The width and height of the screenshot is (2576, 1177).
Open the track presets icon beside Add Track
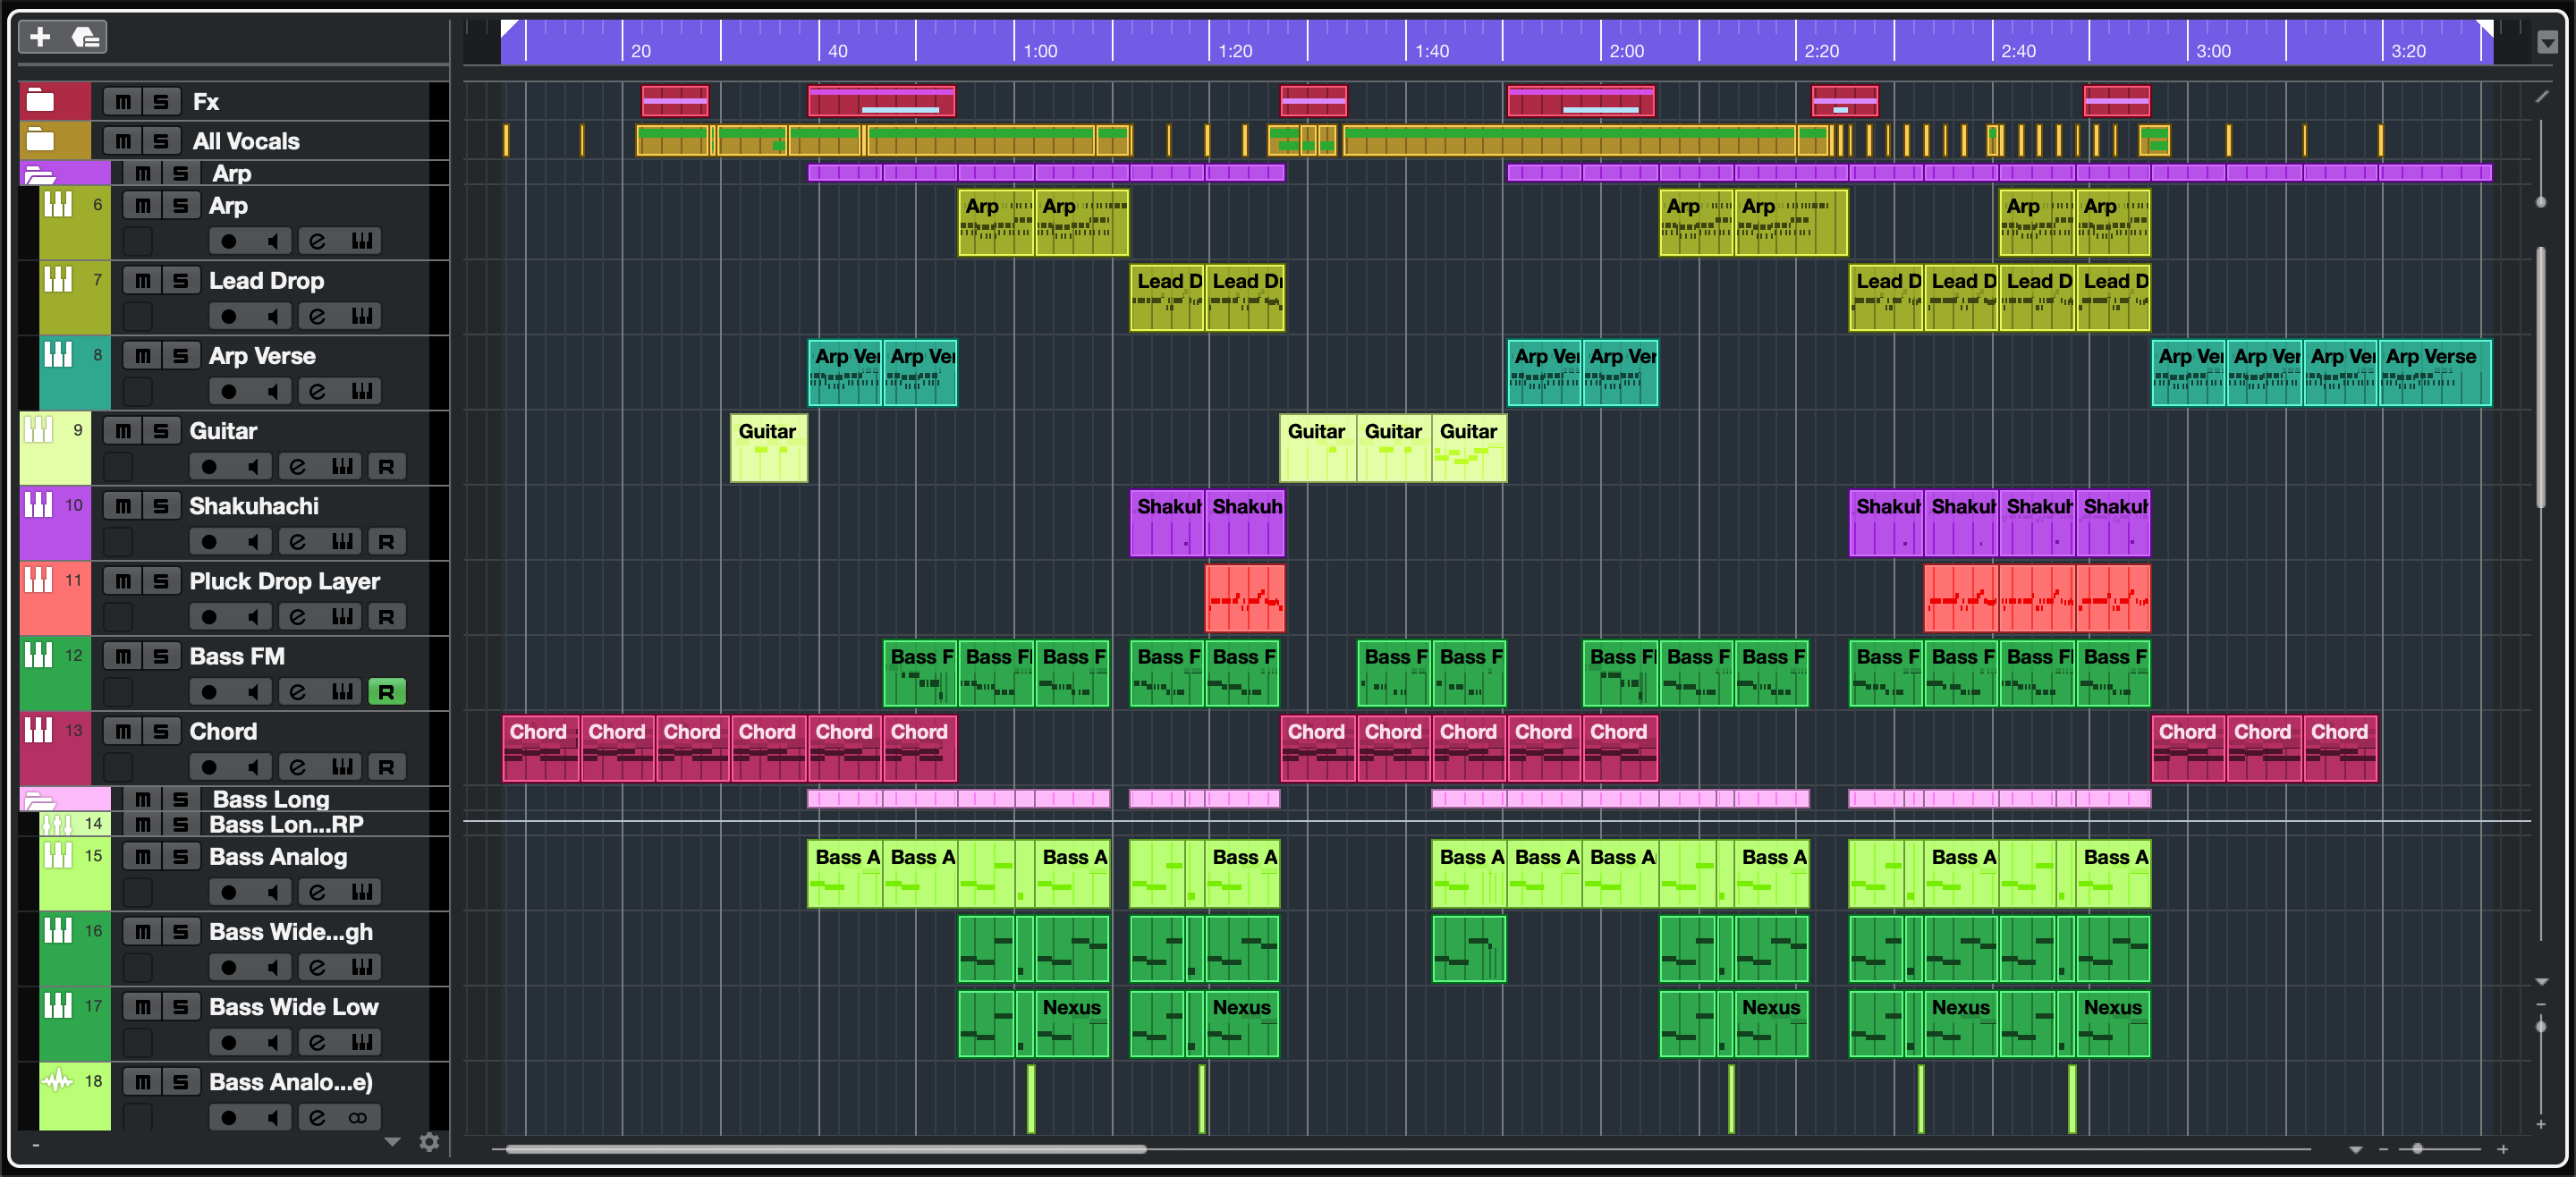tap(86, 37)
